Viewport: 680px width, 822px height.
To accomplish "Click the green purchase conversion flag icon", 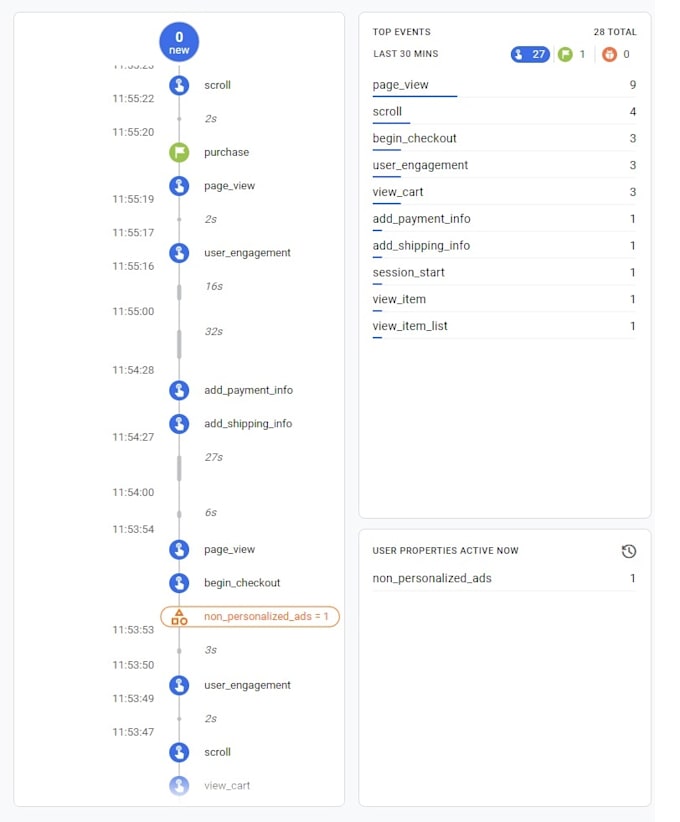I will pos(179,153).
